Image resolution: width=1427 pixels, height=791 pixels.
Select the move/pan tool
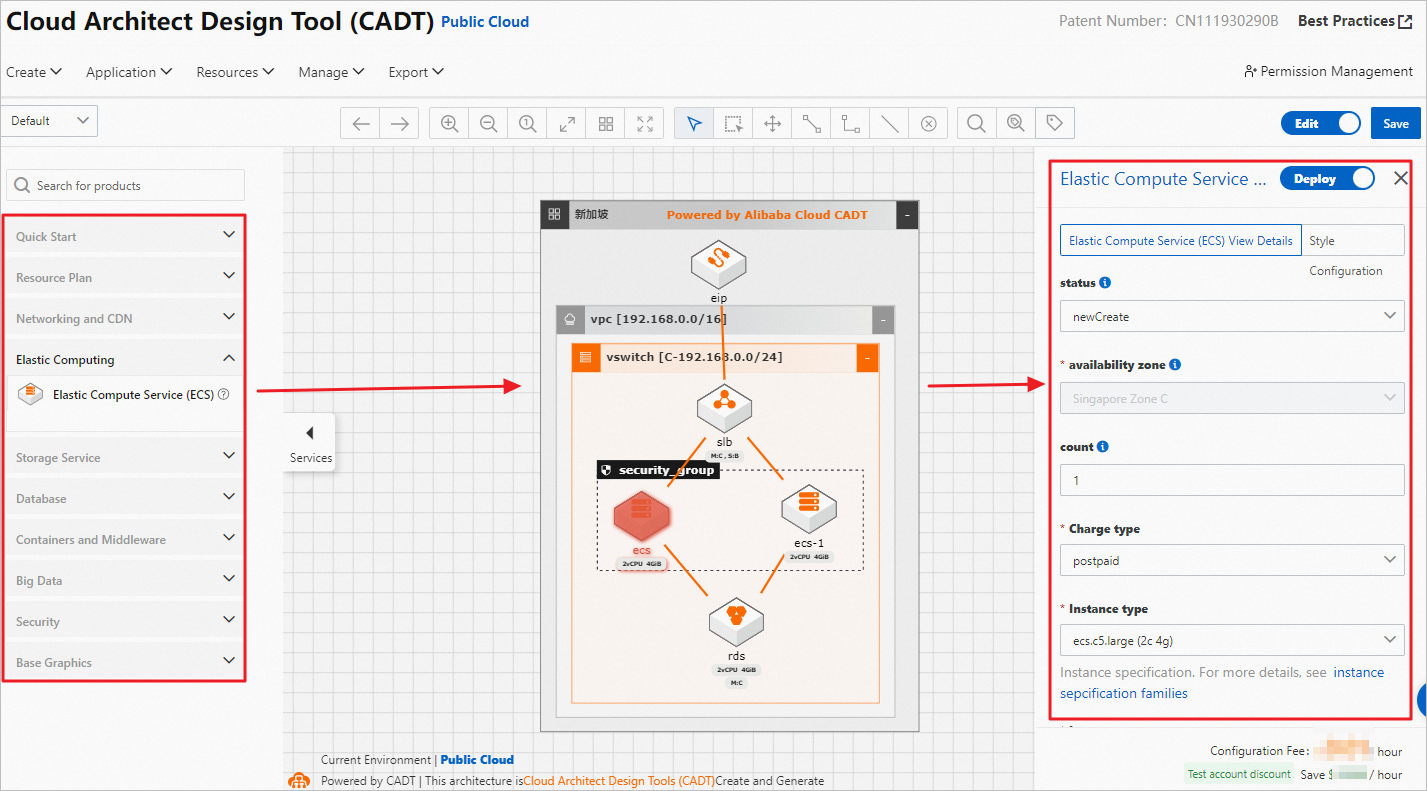coord(773,124)
